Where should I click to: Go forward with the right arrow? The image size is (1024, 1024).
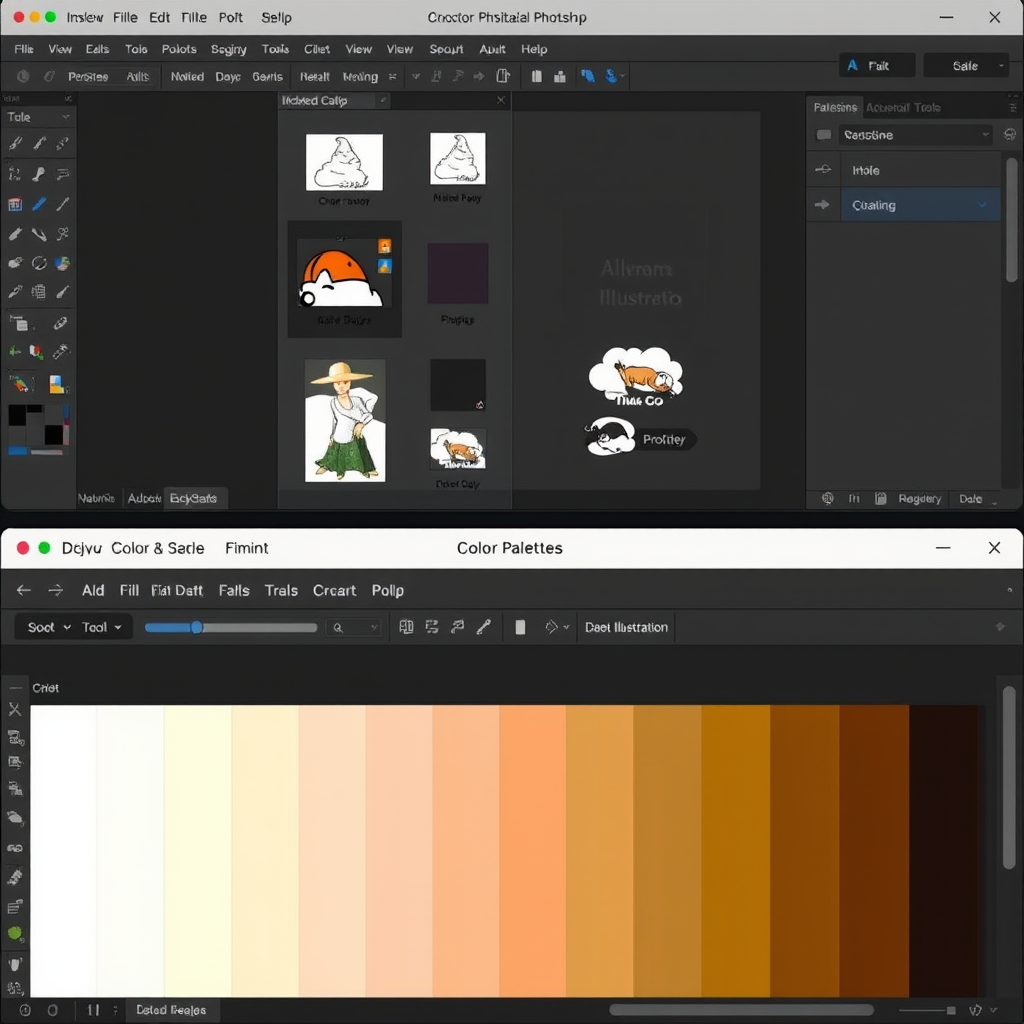56,590
